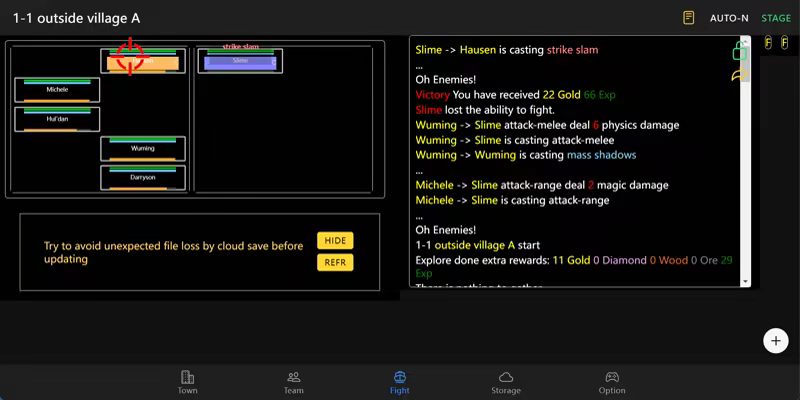The width and height of the screenshot is (800, 400).
Task: Toggle the AUTO-N auto battle mode
Action: 729,18
